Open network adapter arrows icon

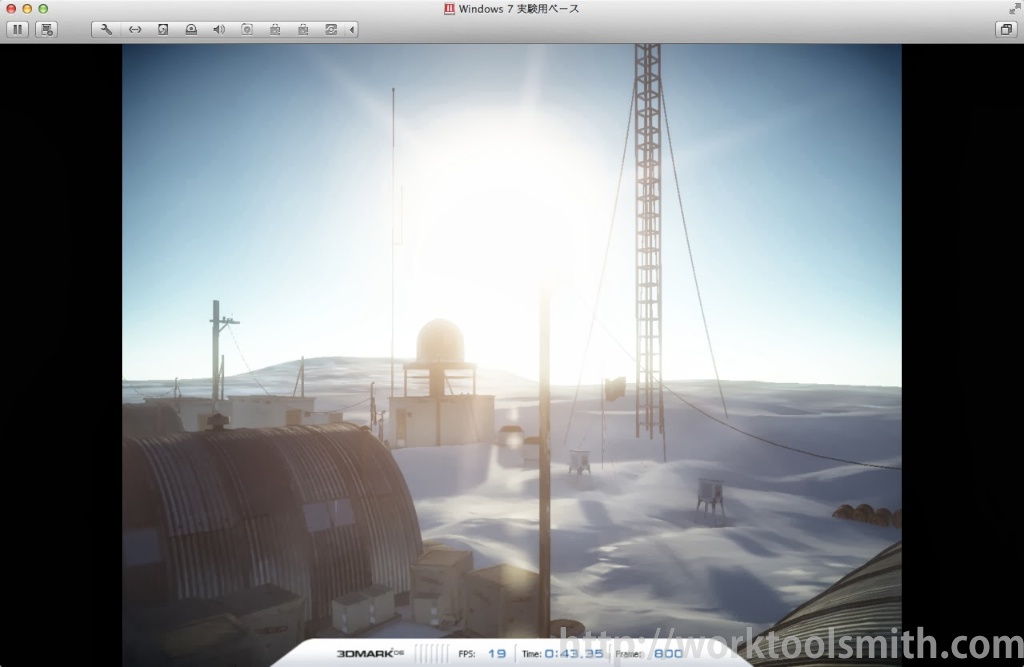[135, 29]
